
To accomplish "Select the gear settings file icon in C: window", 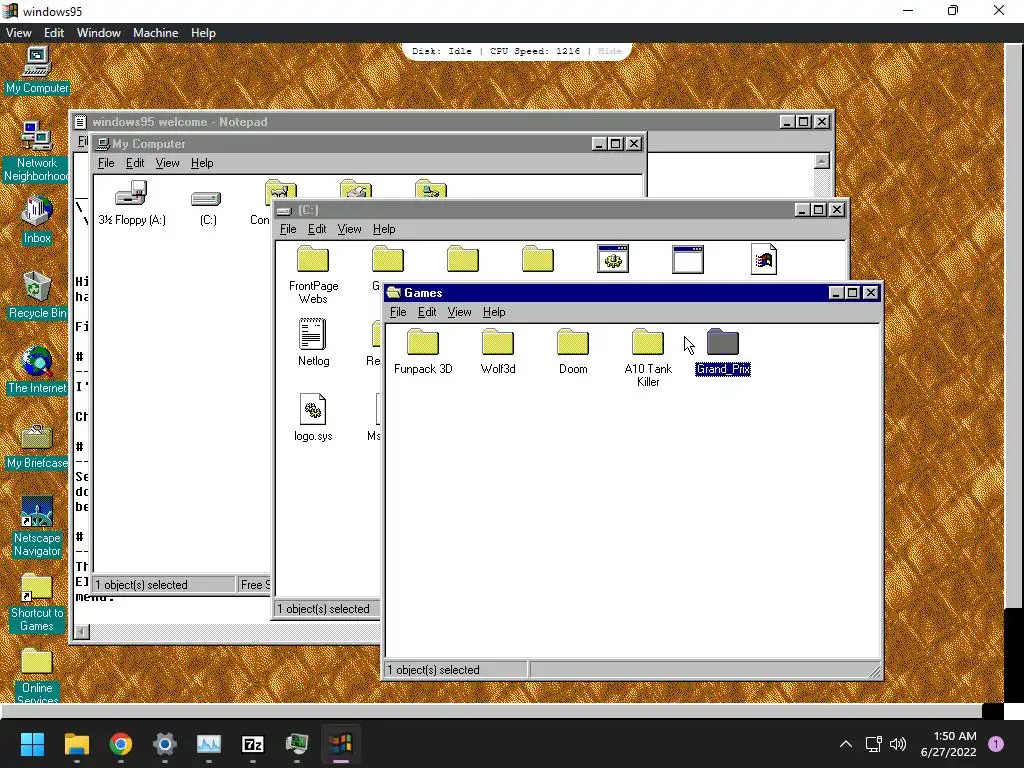I will point(613,259).
